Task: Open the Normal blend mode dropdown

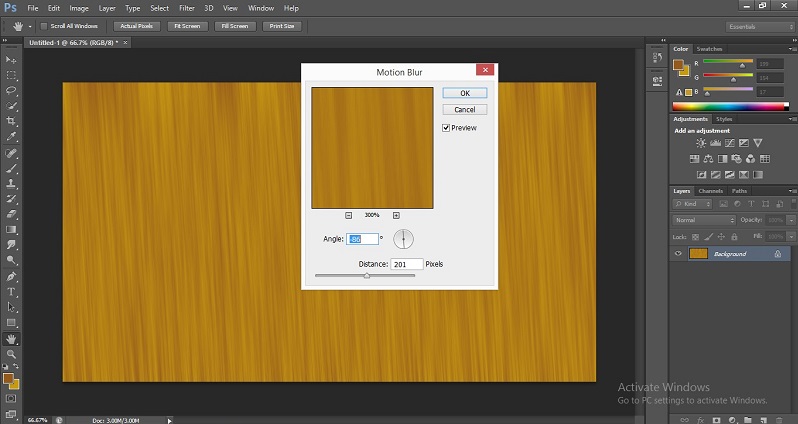Action: pos(704,220)
